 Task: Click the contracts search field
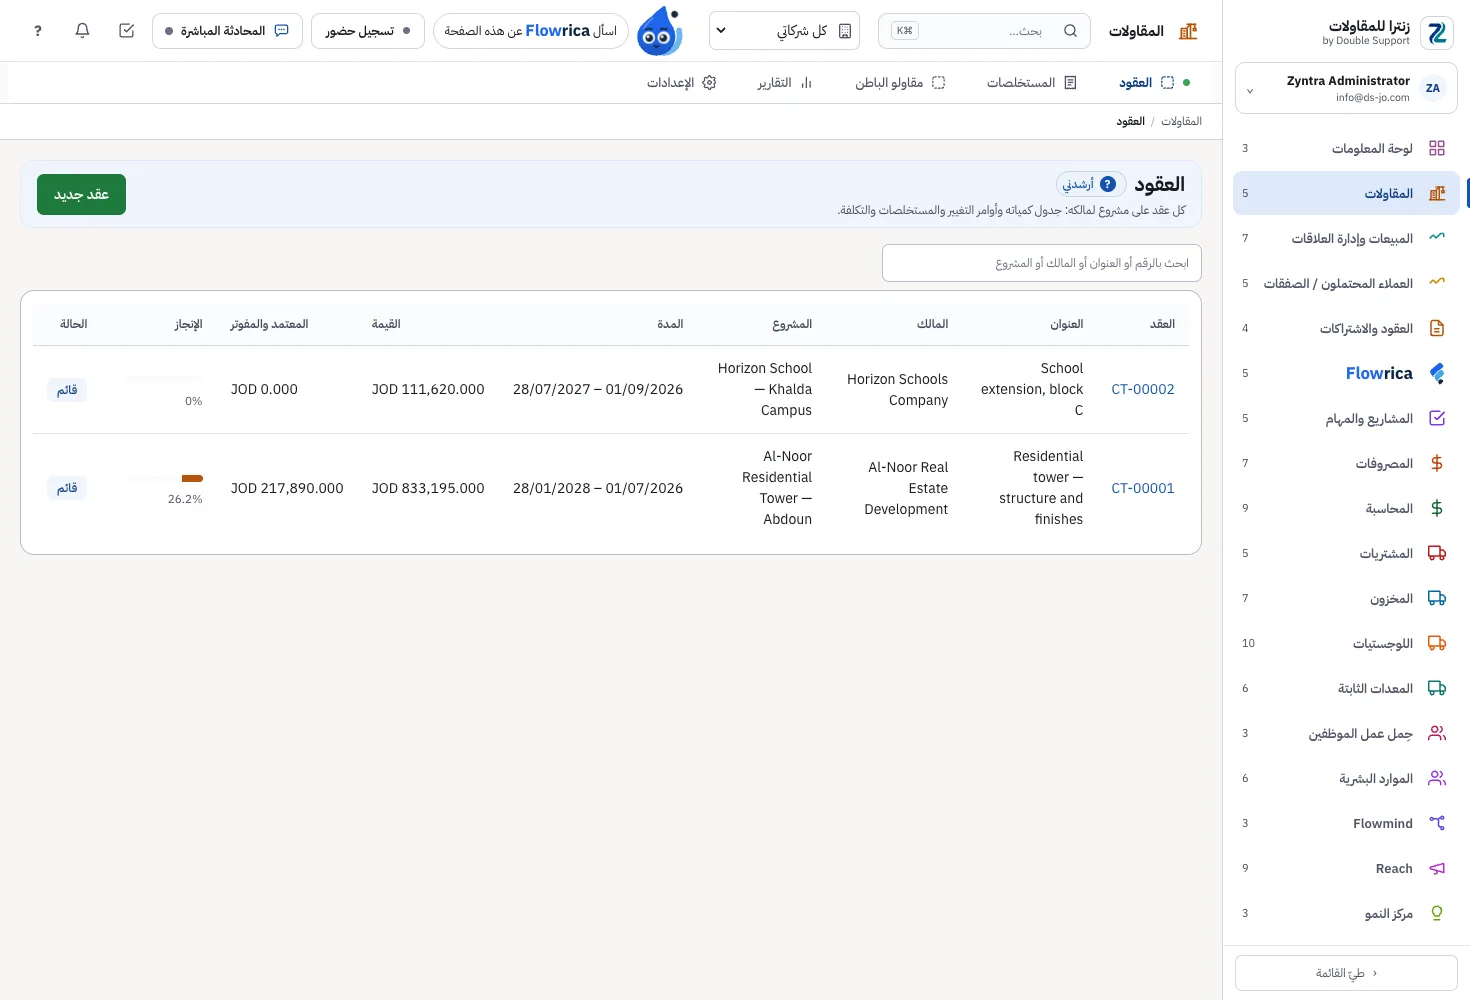(x=1042, y=263)
